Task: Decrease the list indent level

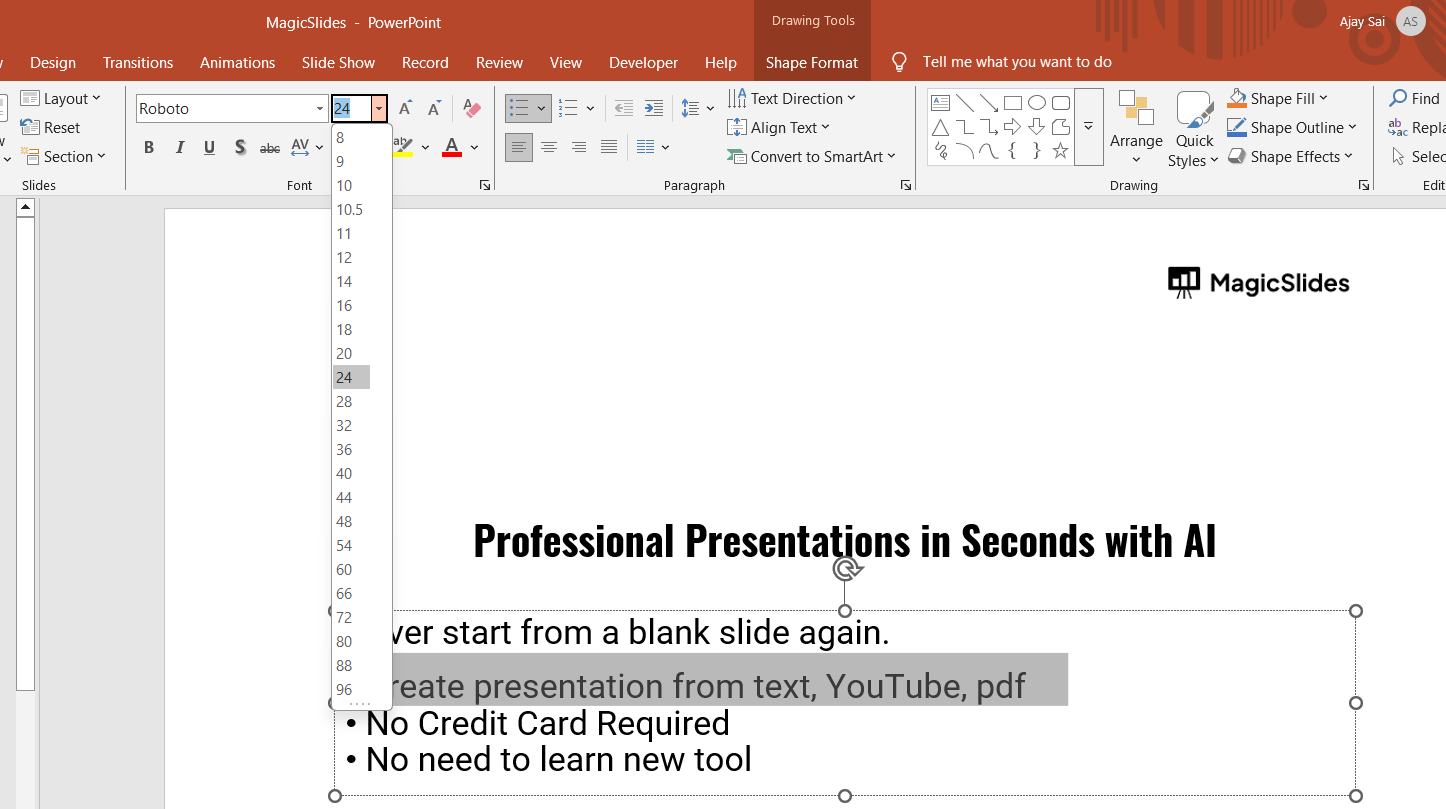Action: (x=623, y=108)
